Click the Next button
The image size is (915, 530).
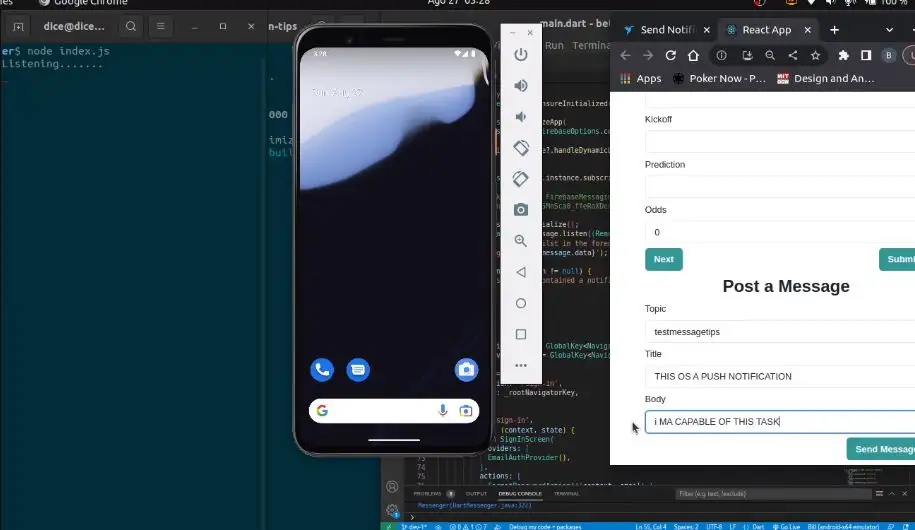pos(663,259)
